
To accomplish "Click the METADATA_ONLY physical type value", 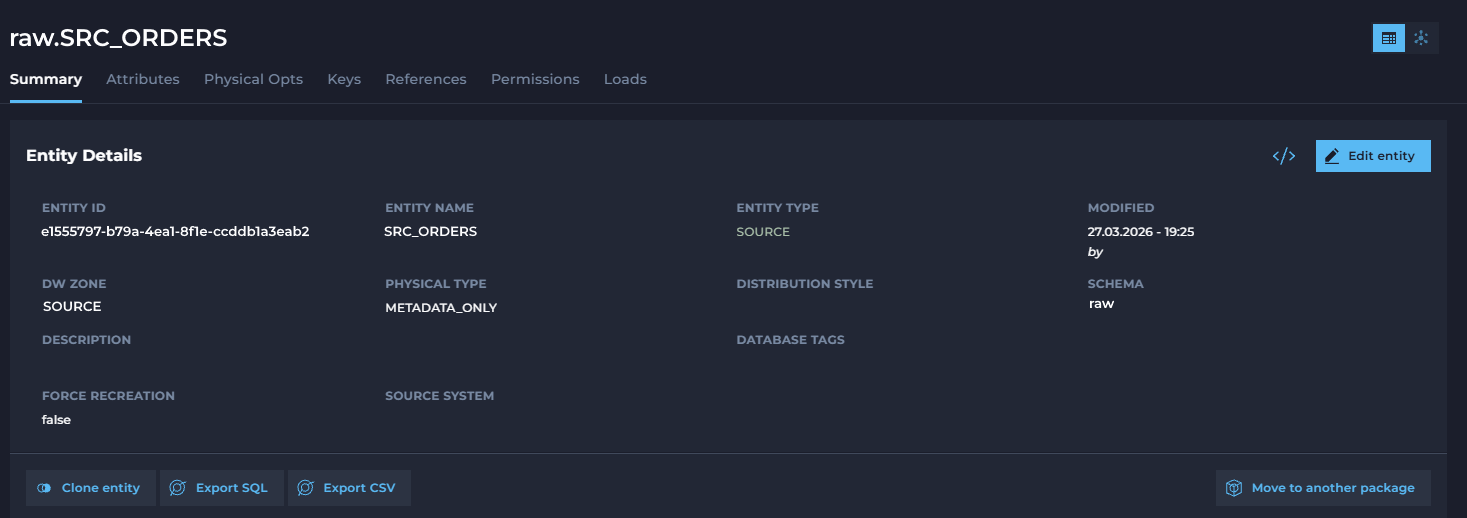I will [x=441, y=307].
